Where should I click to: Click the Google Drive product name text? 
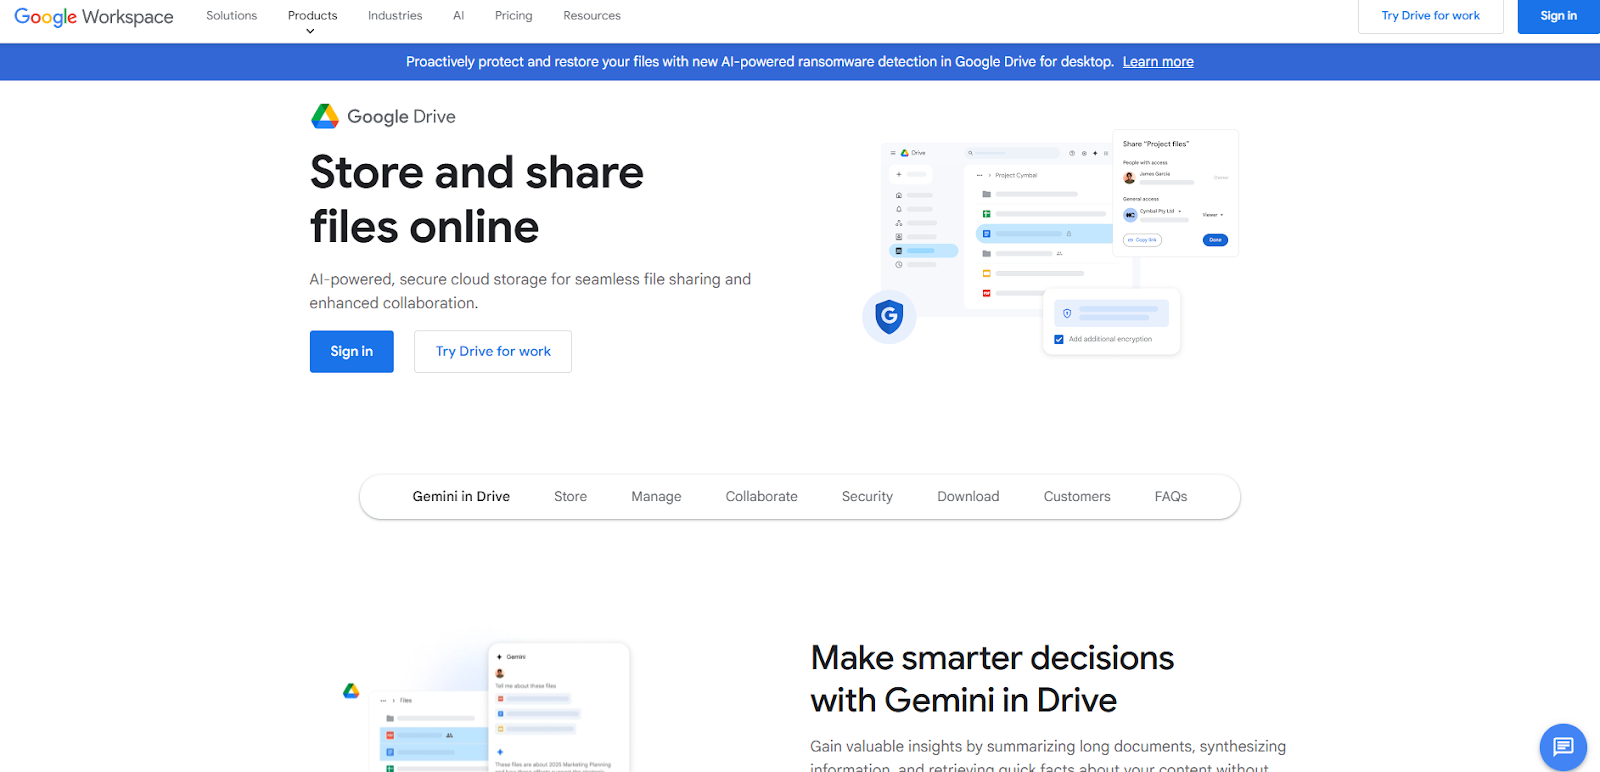pos(401,117)
